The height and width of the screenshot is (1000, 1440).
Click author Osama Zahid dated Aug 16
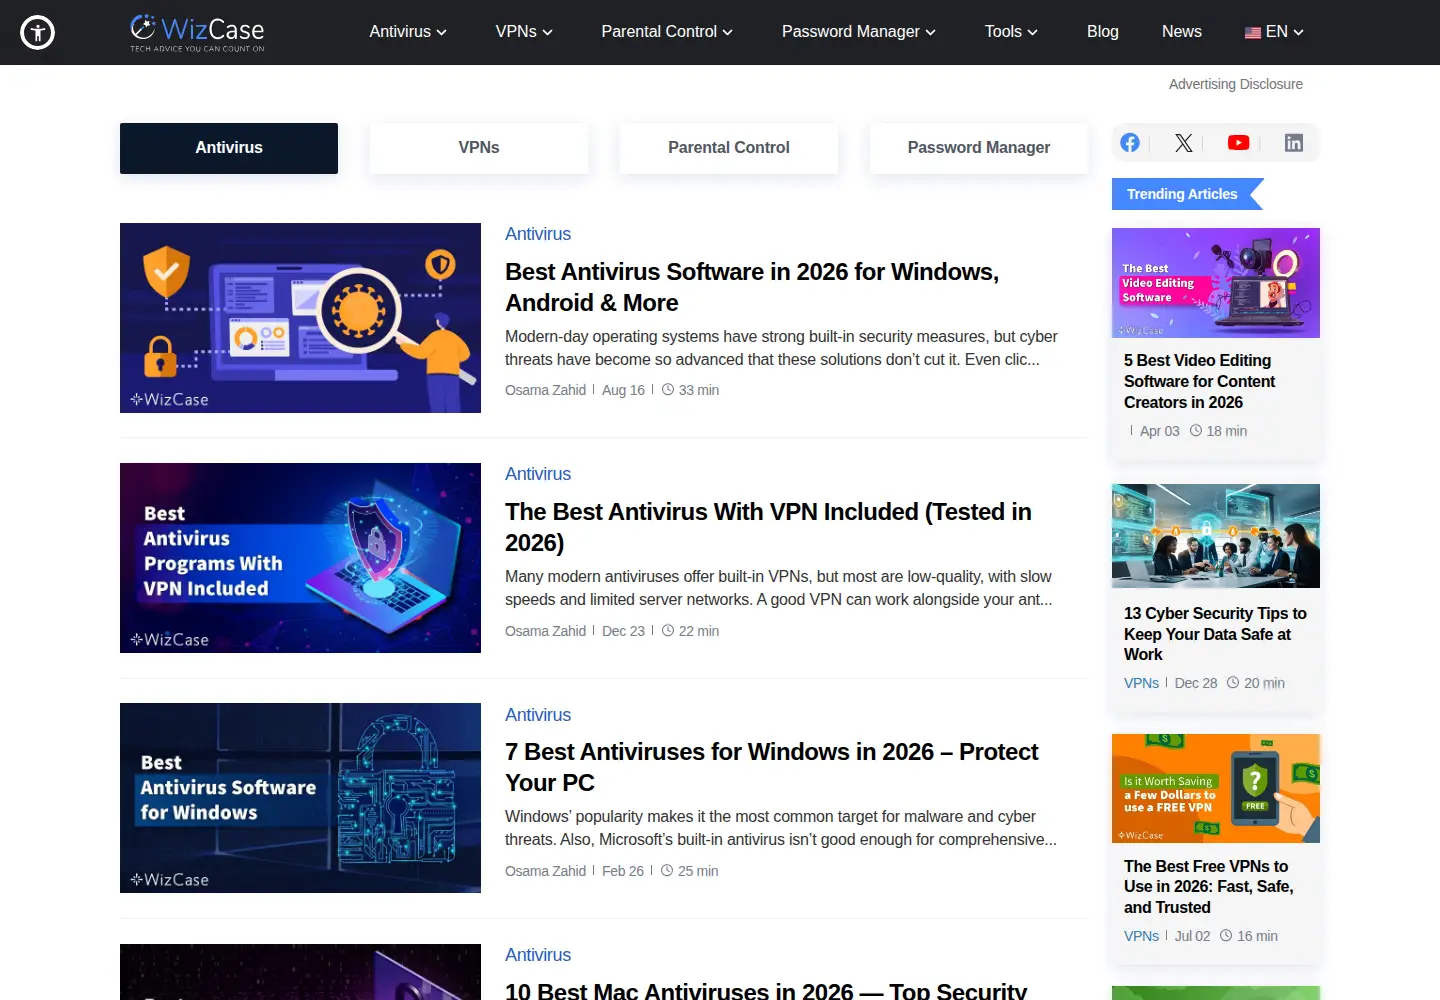pos(545,390)
